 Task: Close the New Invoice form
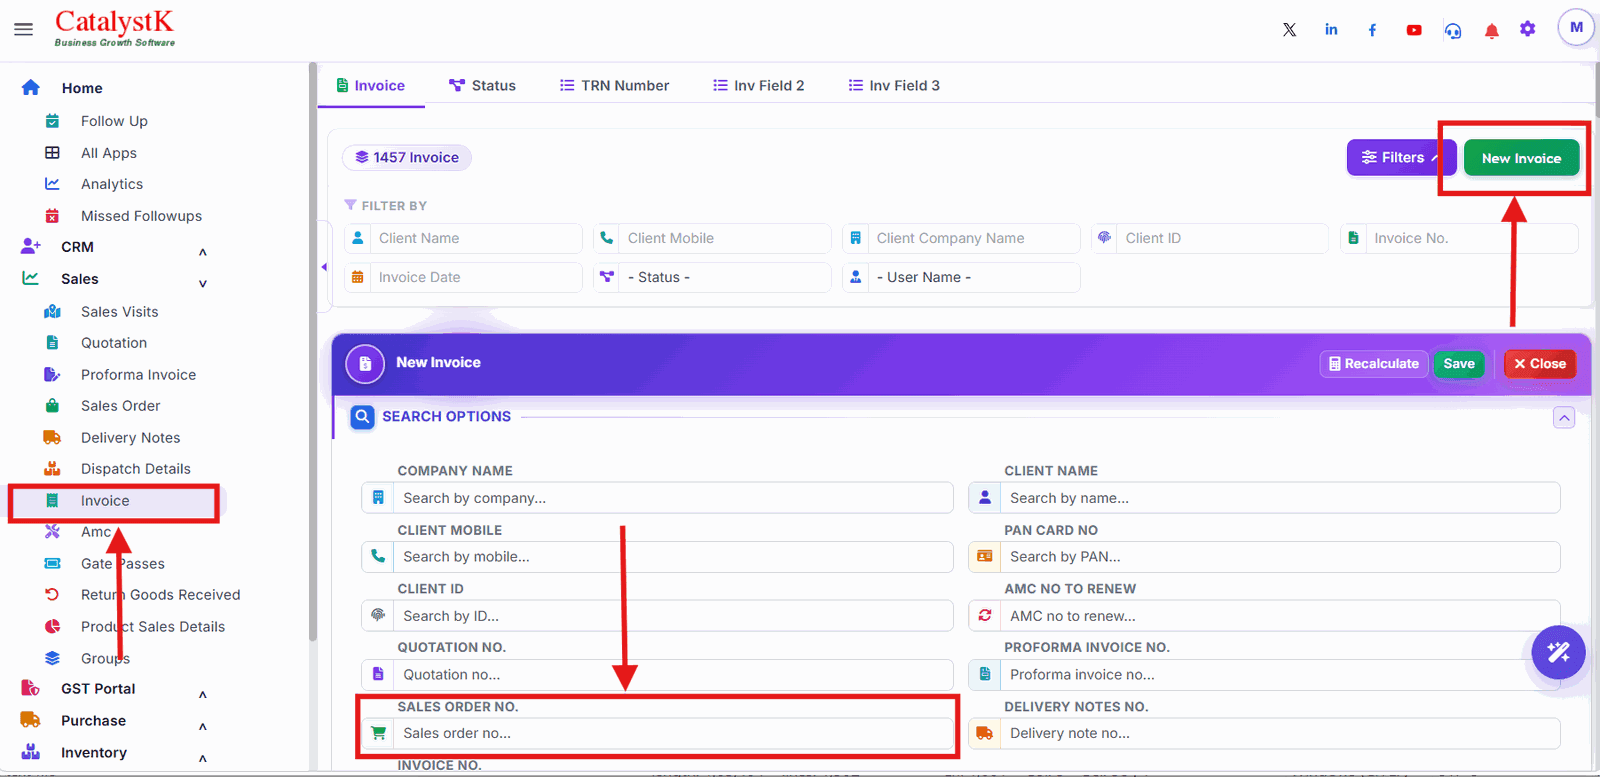1540,364
